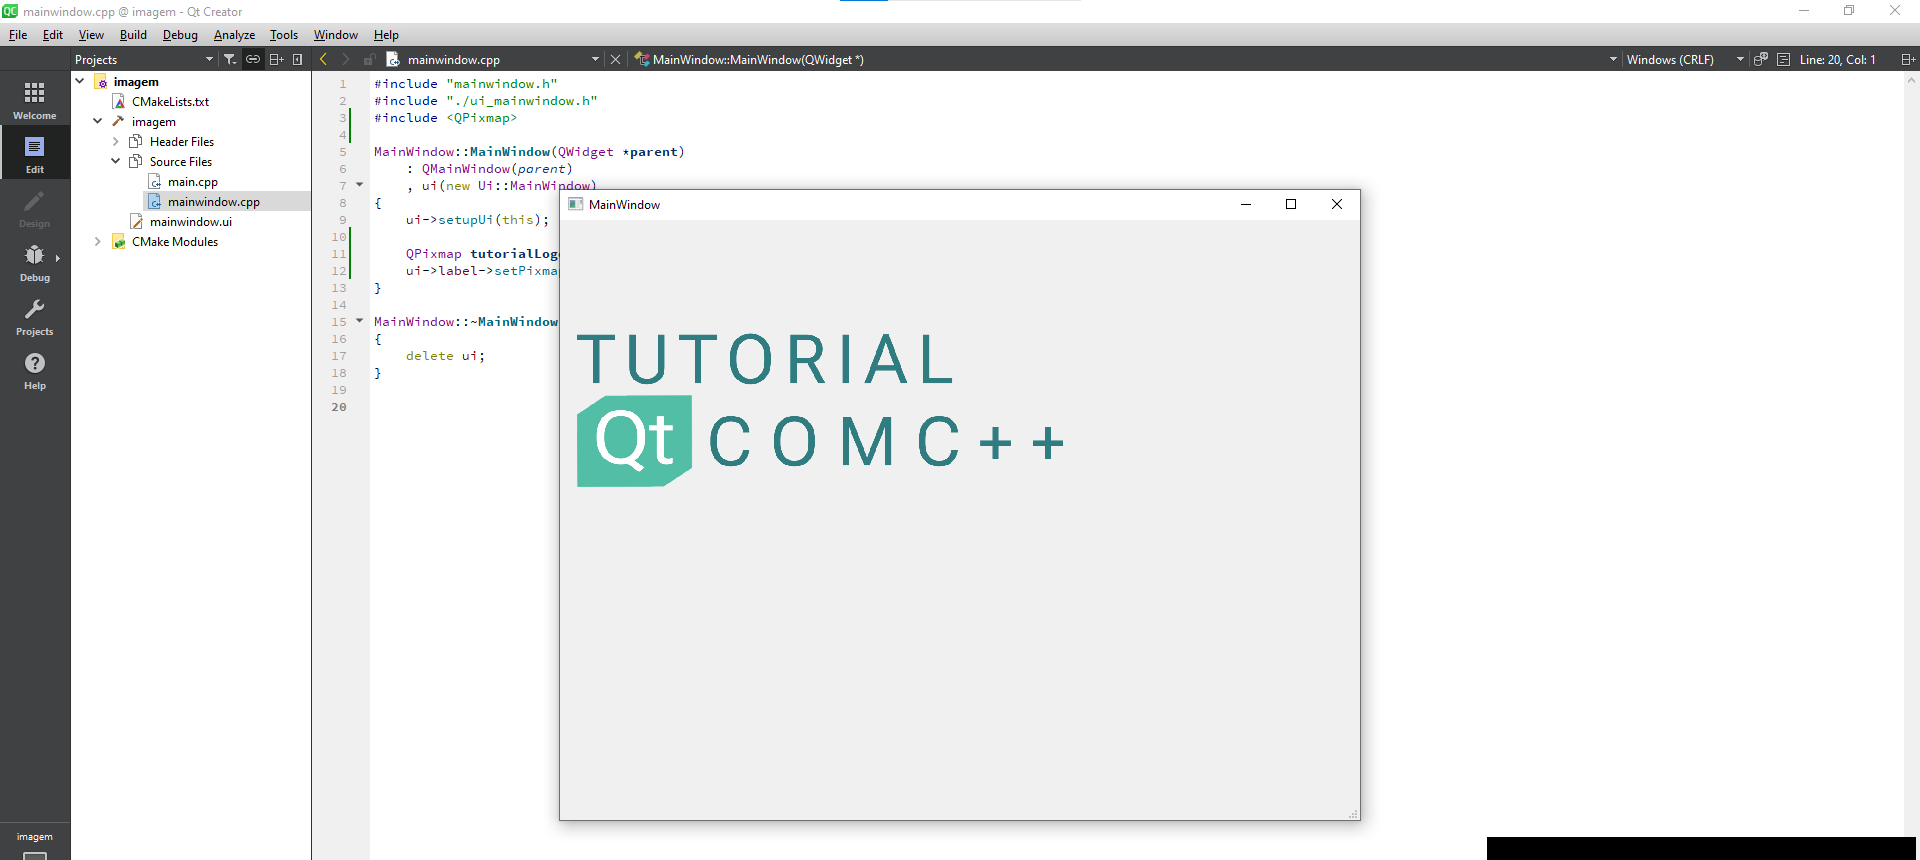Close the mainwindow.cpp document

pos(616,59)
